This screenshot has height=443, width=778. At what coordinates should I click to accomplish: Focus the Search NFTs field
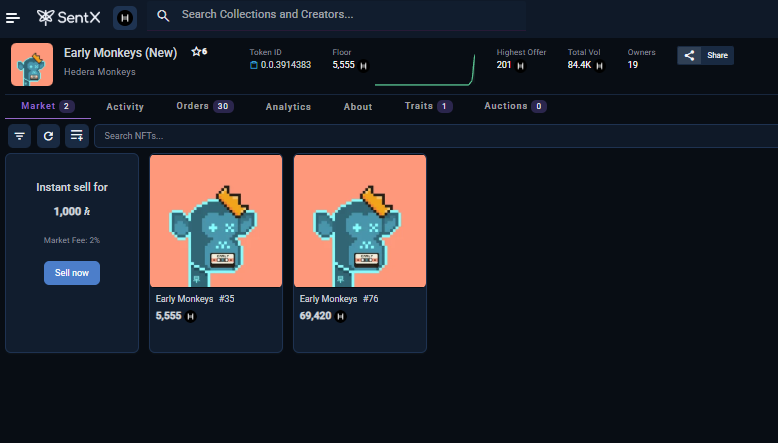[436, 136]
